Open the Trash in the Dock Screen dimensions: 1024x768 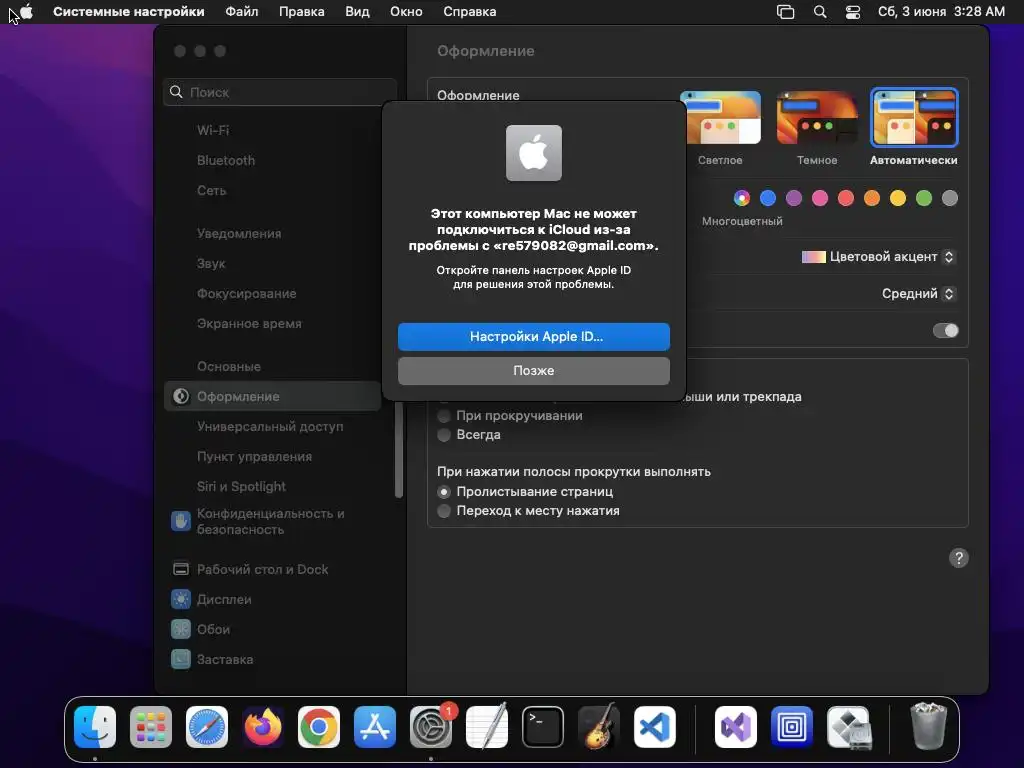(x=928, y=726)
